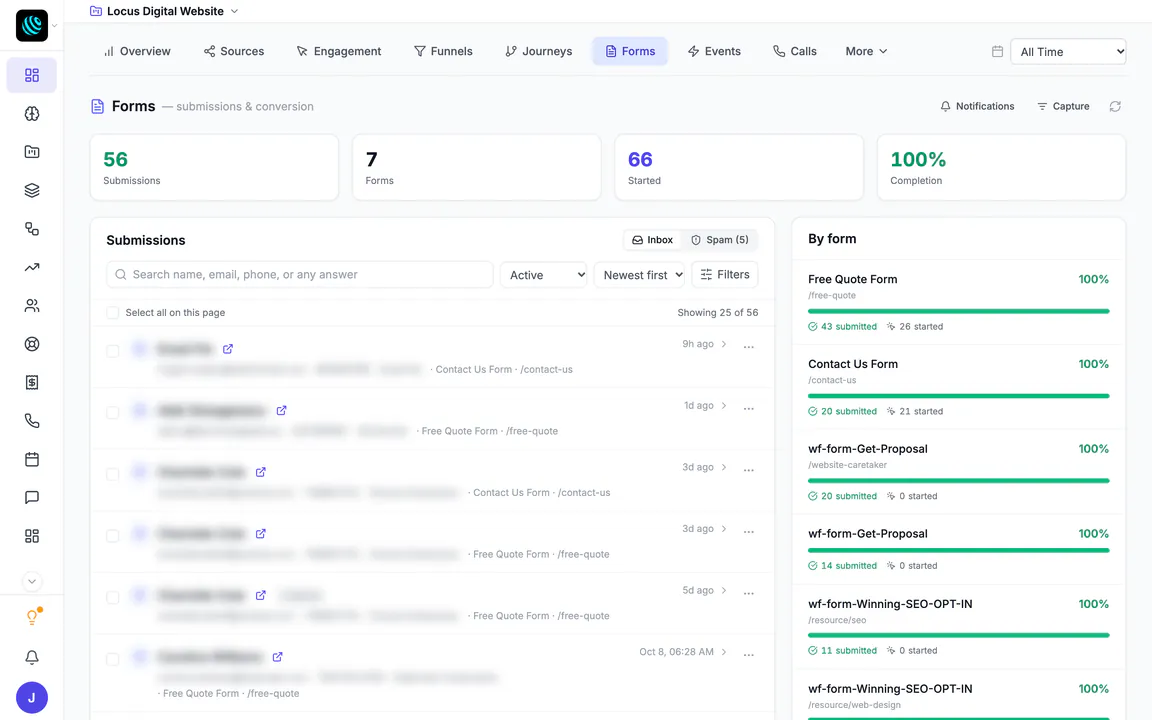Image resolution: width=1152 pixels, height=720 pixels.
Task: Tick checkbox for the 9h ago submission
Action: tap(112, 351)
